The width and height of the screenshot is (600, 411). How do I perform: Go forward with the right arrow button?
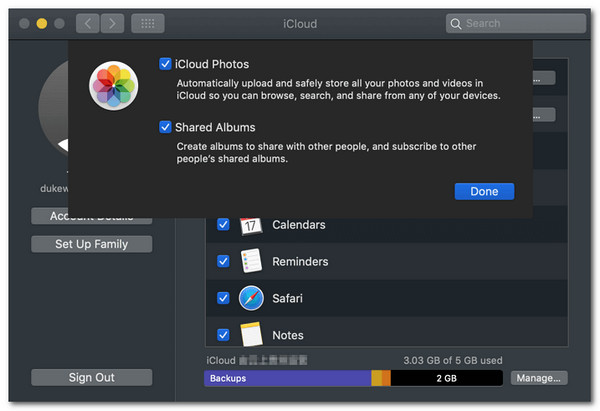tap(112, 24)
